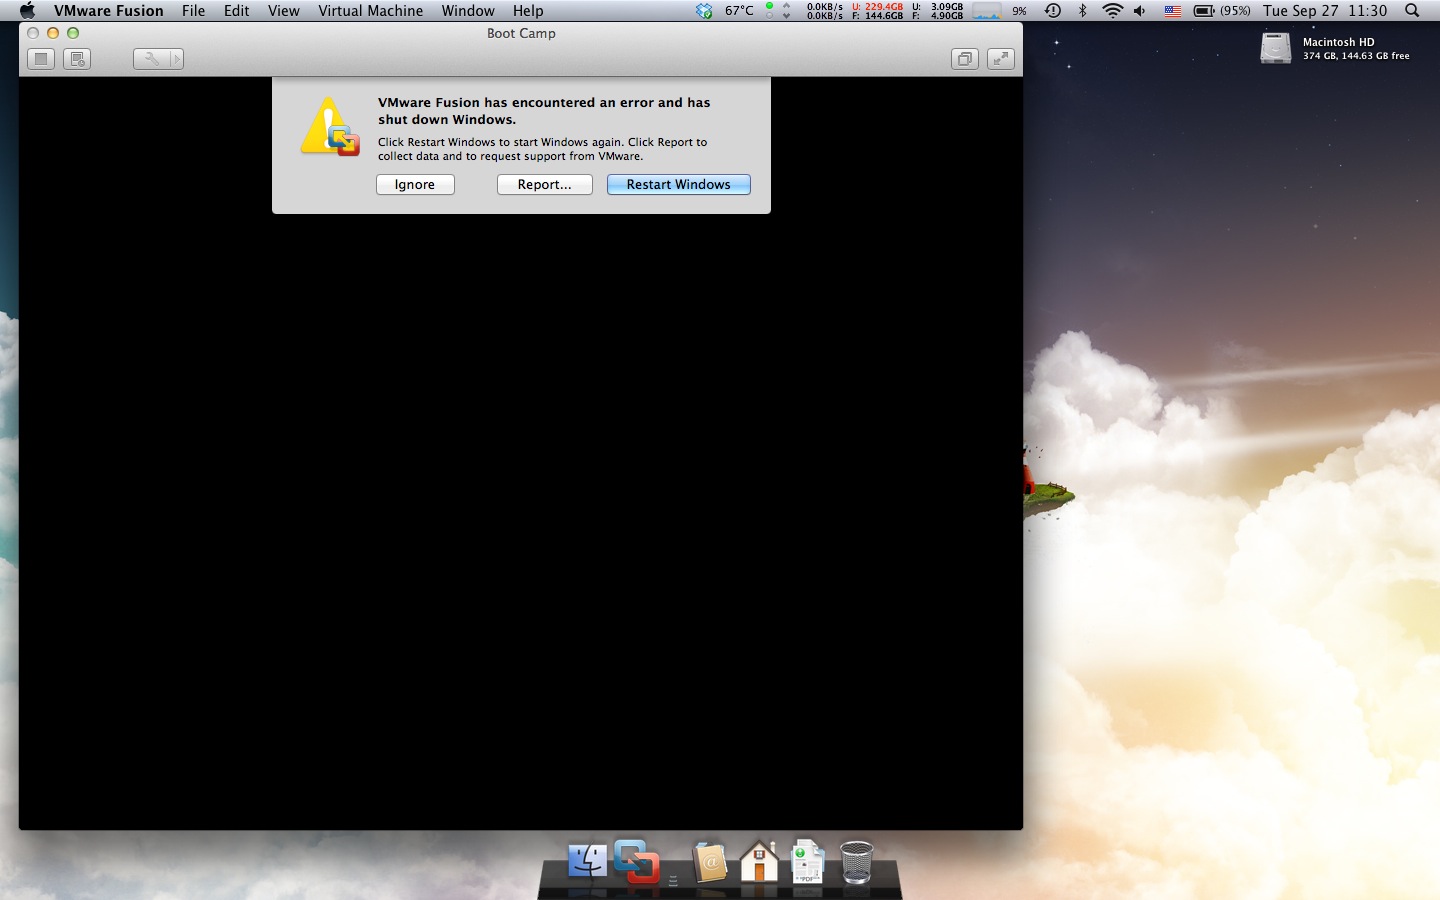
Task: Open the documents PDF stack in Dock
Action: [807, 862]
